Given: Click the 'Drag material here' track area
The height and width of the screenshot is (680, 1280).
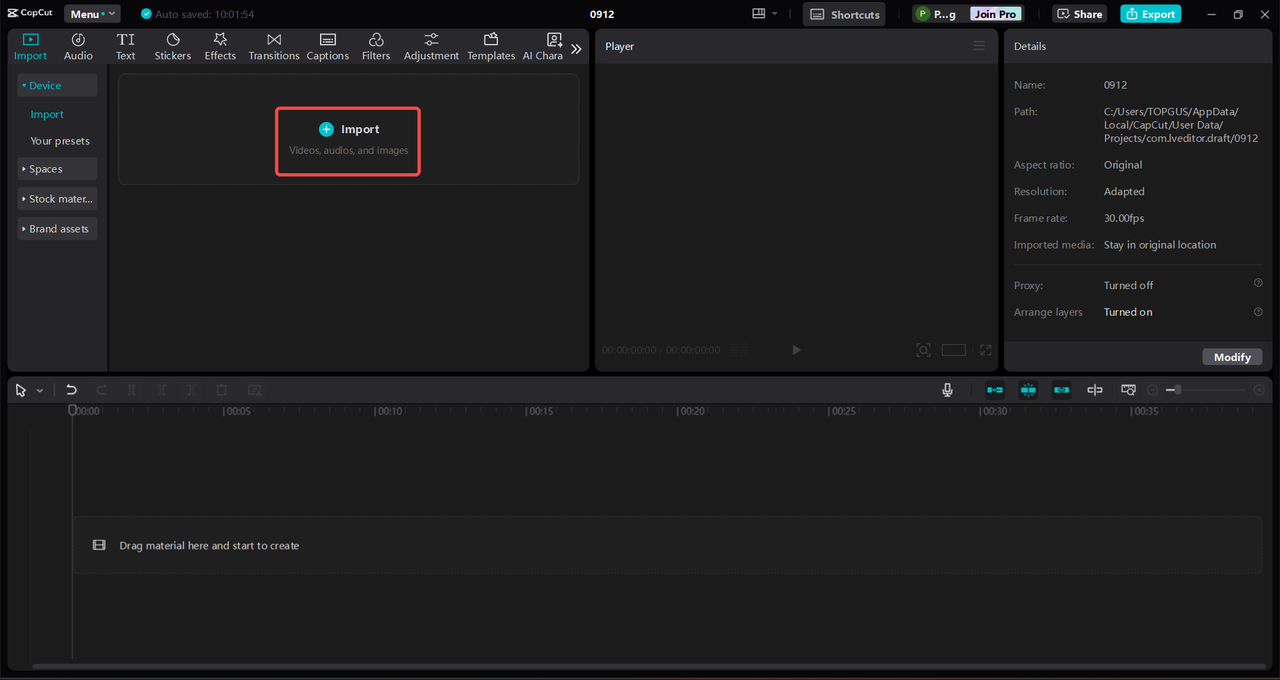Looking at the screenshot, I should (x=667, y=545).
